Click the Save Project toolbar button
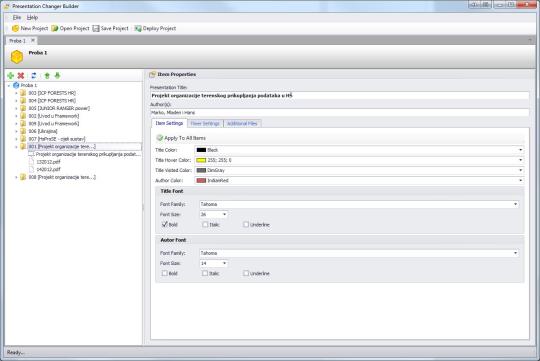The height and width of the screenshot is (361, 540). pos(111,28)
